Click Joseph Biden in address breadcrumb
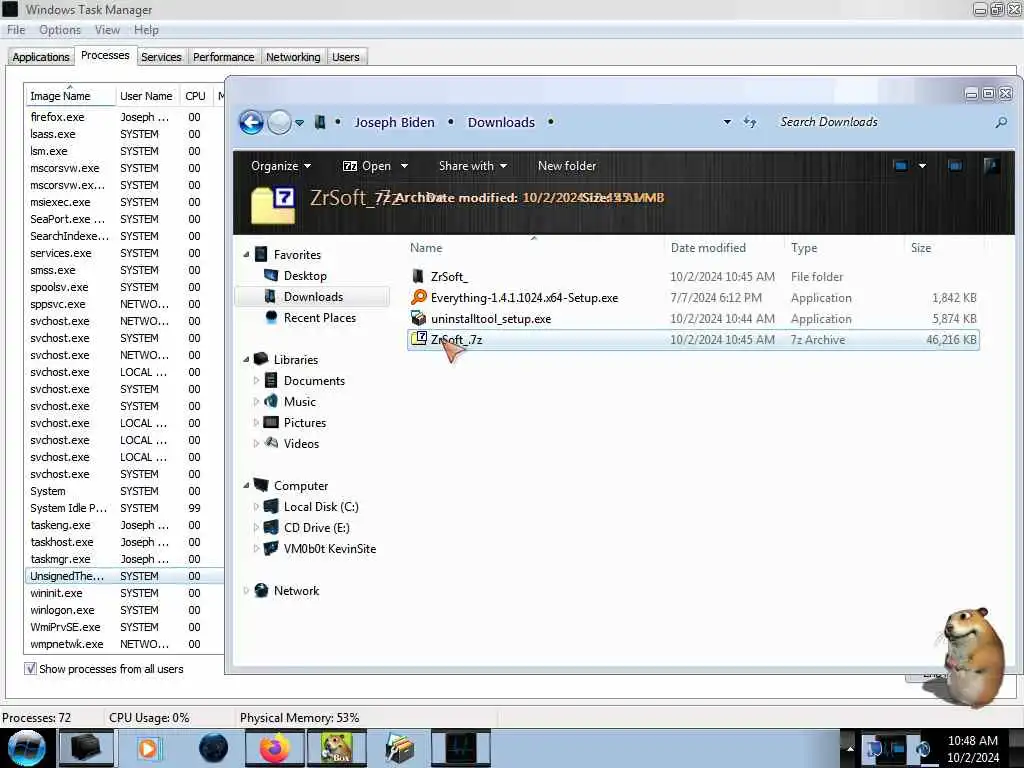 pos(394,122)
